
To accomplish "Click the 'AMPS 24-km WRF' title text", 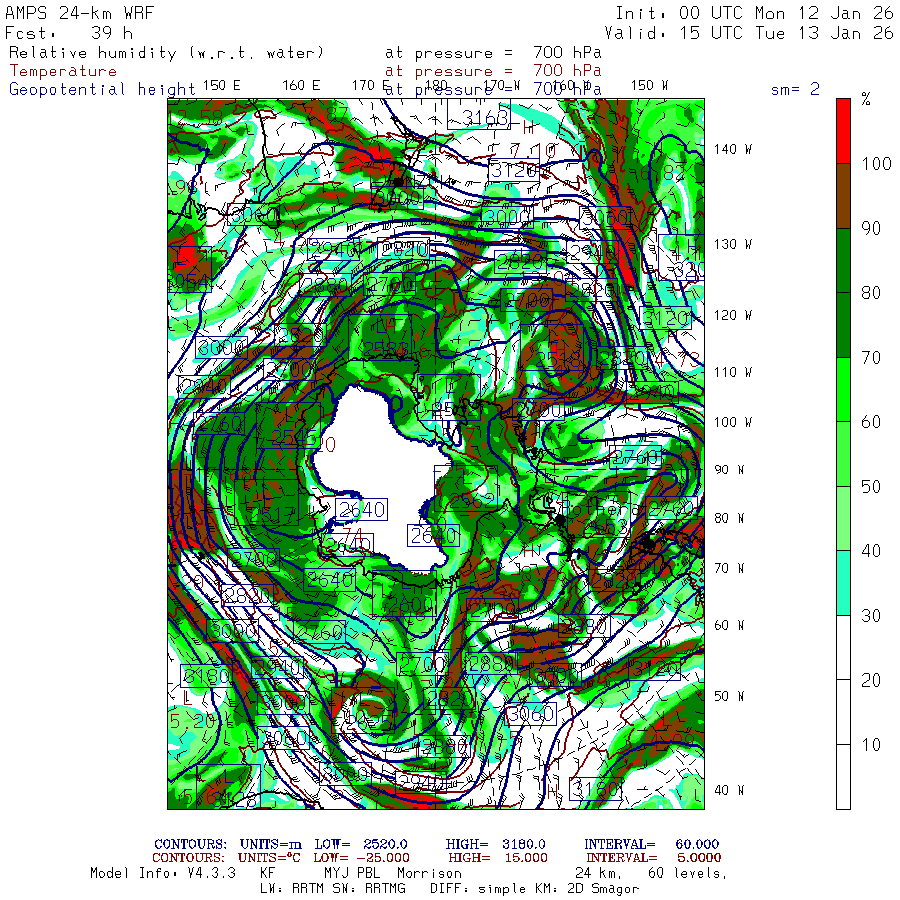I will 79,13.
